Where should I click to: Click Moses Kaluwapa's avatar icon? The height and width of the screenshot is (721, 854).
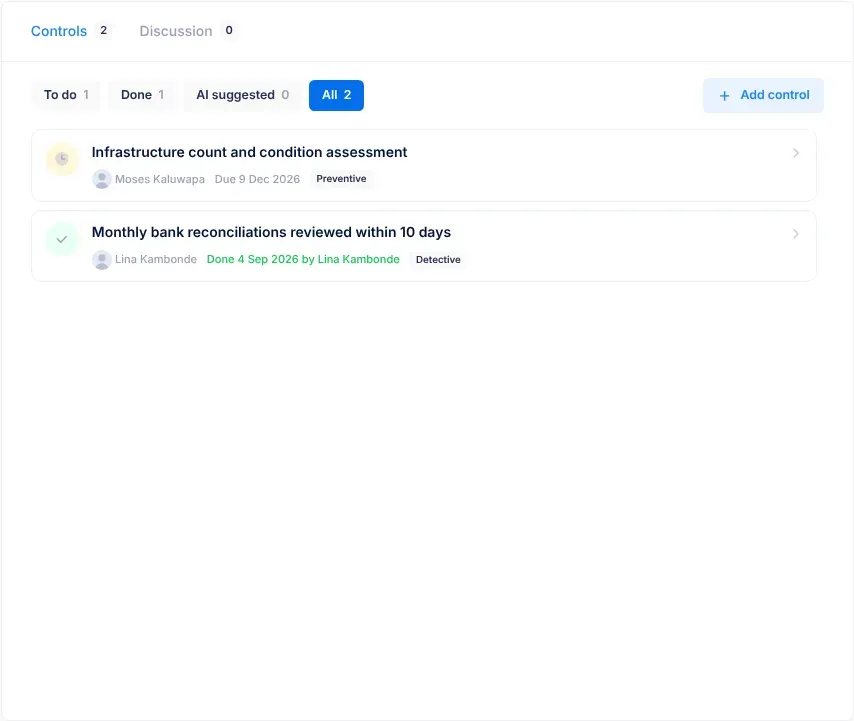(102, 179)
